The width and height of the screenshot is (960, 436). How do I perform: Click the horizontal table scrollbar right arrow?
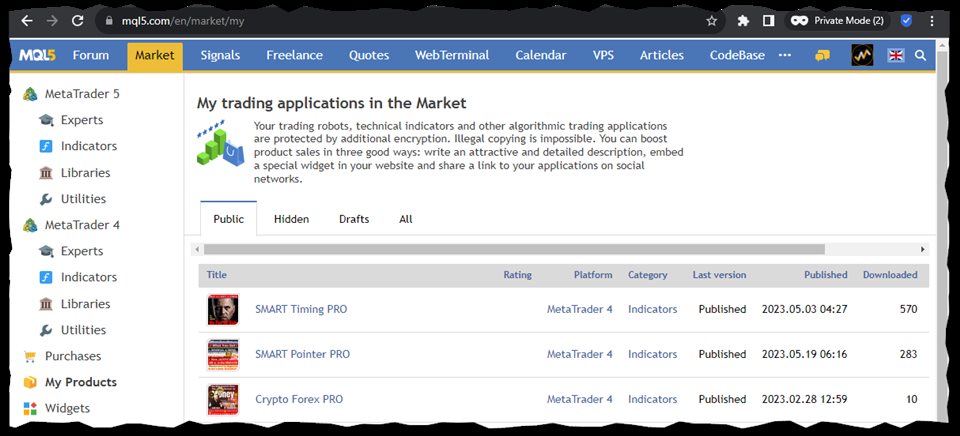point(922,249)
